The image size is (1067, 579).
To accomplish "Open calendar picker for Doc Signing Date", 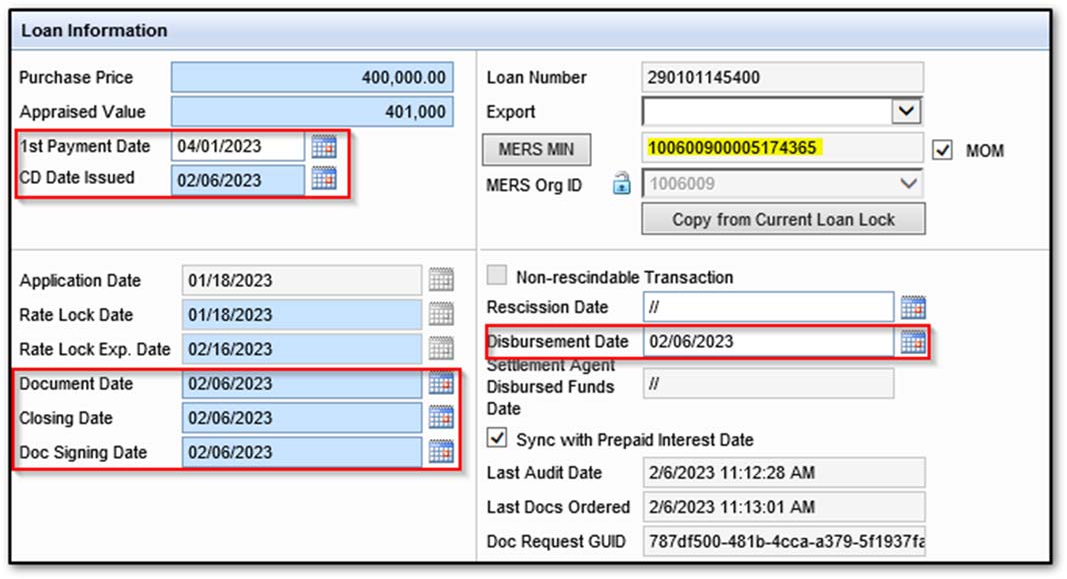I will point(441,452).
